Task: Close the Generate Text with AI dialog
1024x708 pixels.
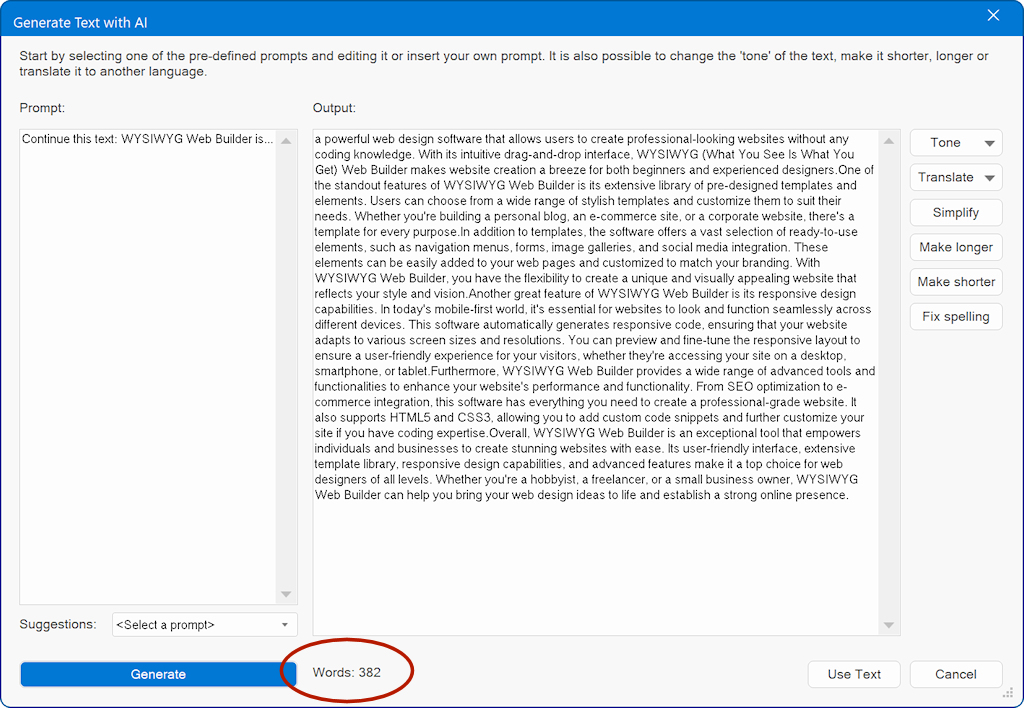Action: (x=993, y=15)
